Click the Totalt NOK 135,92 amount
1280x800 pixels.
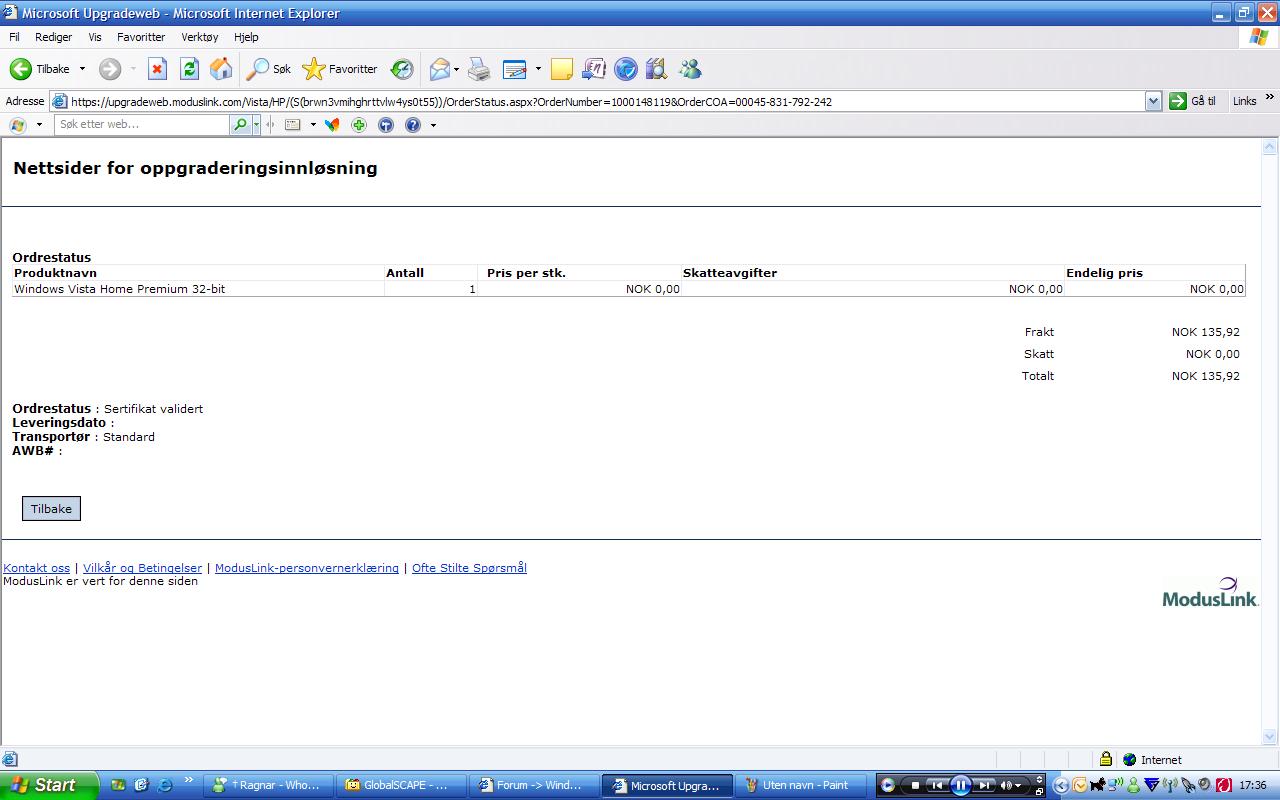(x=1206, y=376)
